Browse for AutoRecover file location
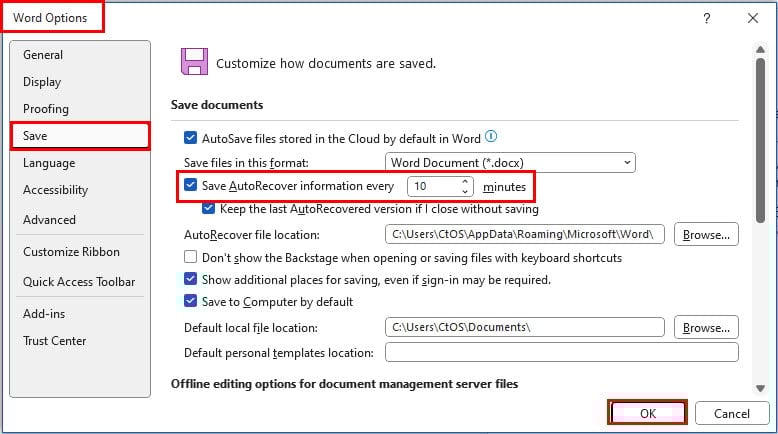 tap(706, 234)
